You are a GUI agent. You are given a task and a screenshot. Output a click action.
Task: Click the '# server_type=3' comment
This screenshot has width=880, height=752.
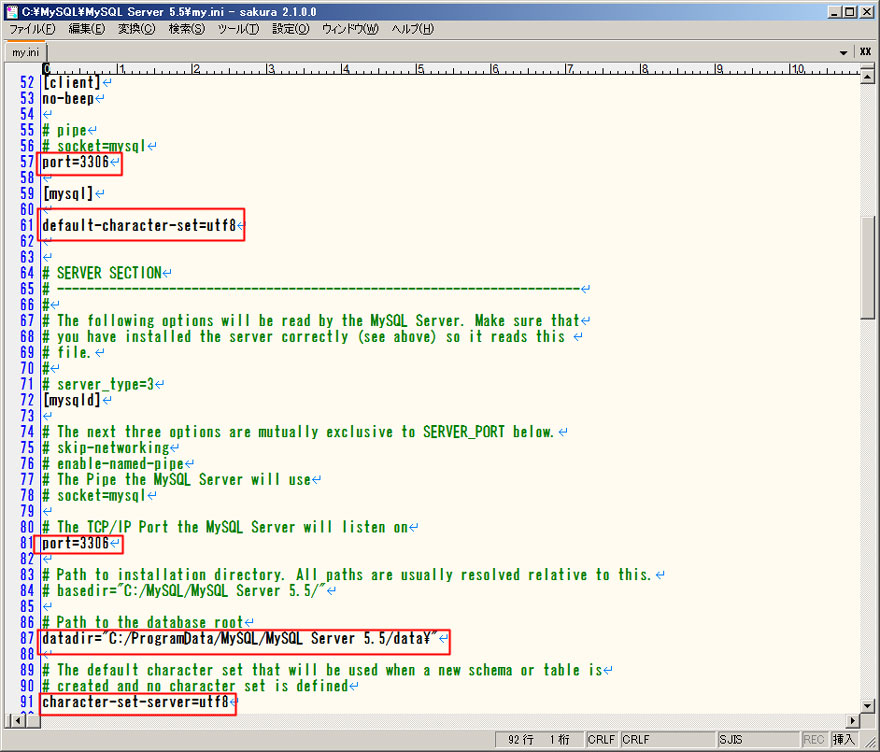98,384
